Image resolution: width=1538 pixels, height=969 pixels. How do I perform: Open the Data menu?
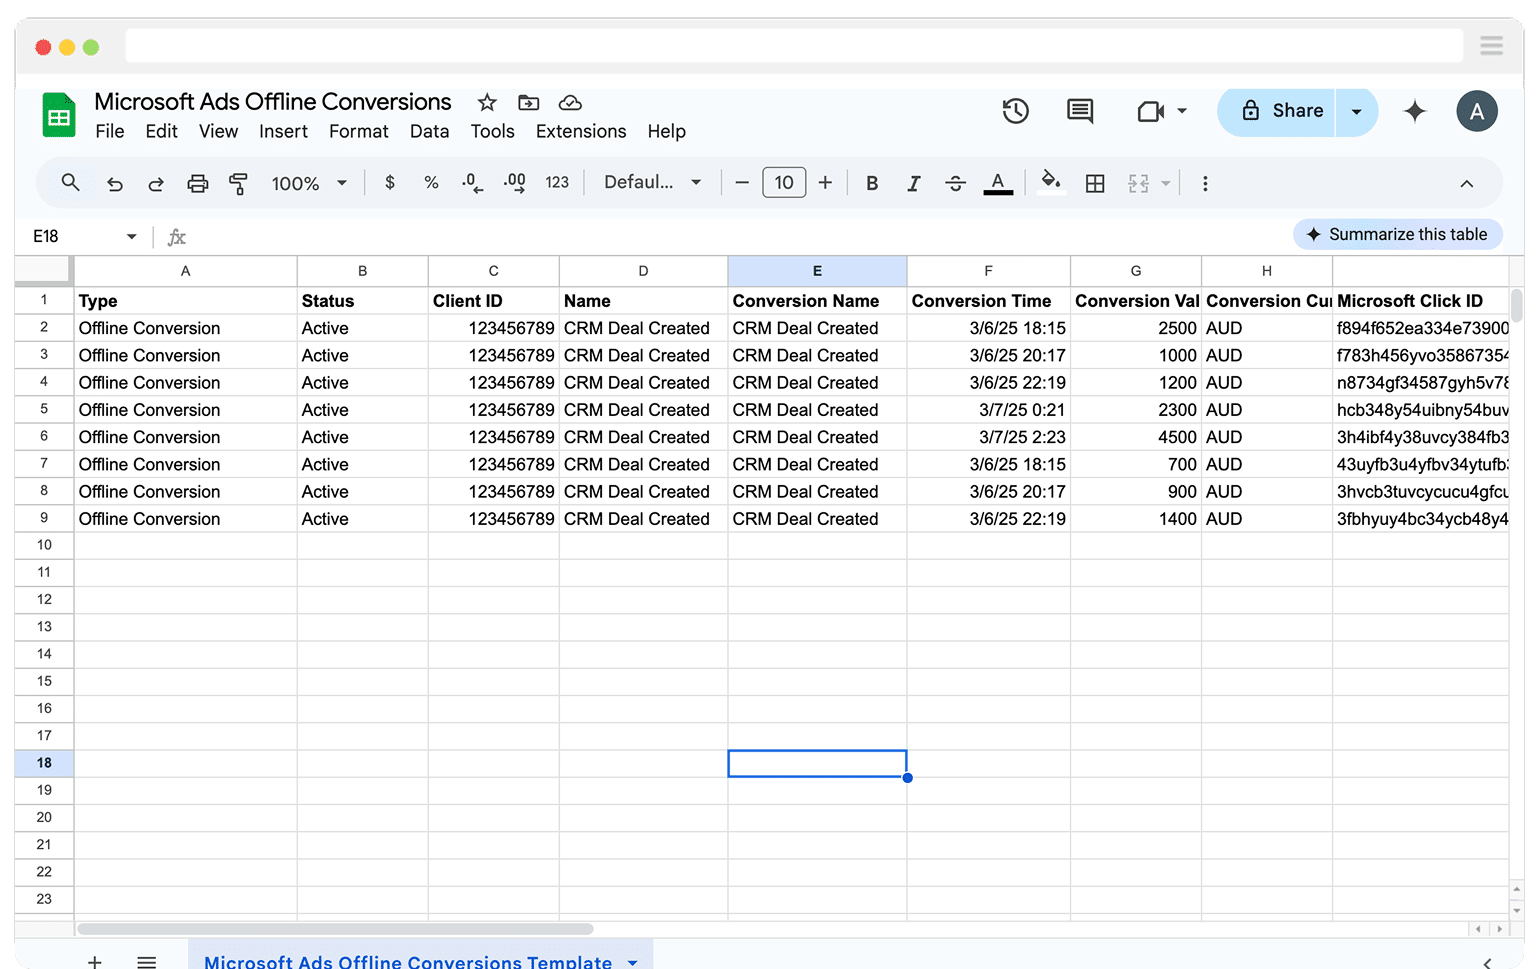click(429, 132)
